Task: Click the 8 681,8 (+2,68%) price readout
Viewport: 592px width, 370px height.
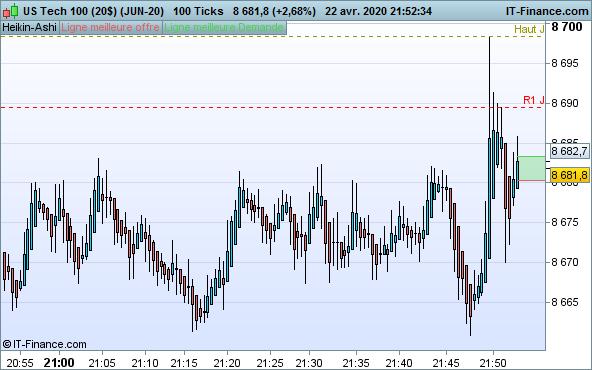Action: (x=274, y=11)
